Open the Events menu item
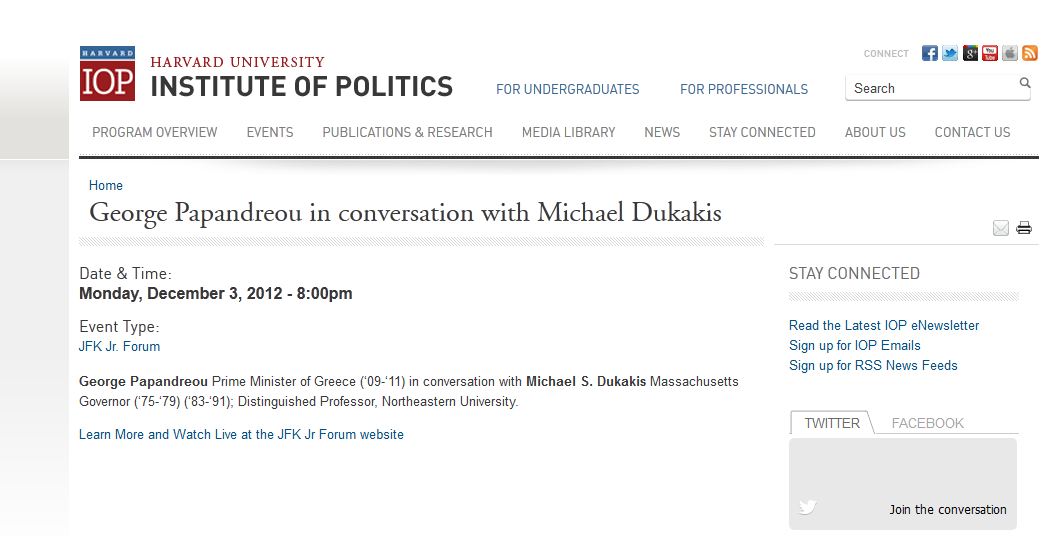Screen dimensions: 1049x558 tap(270, 132)
